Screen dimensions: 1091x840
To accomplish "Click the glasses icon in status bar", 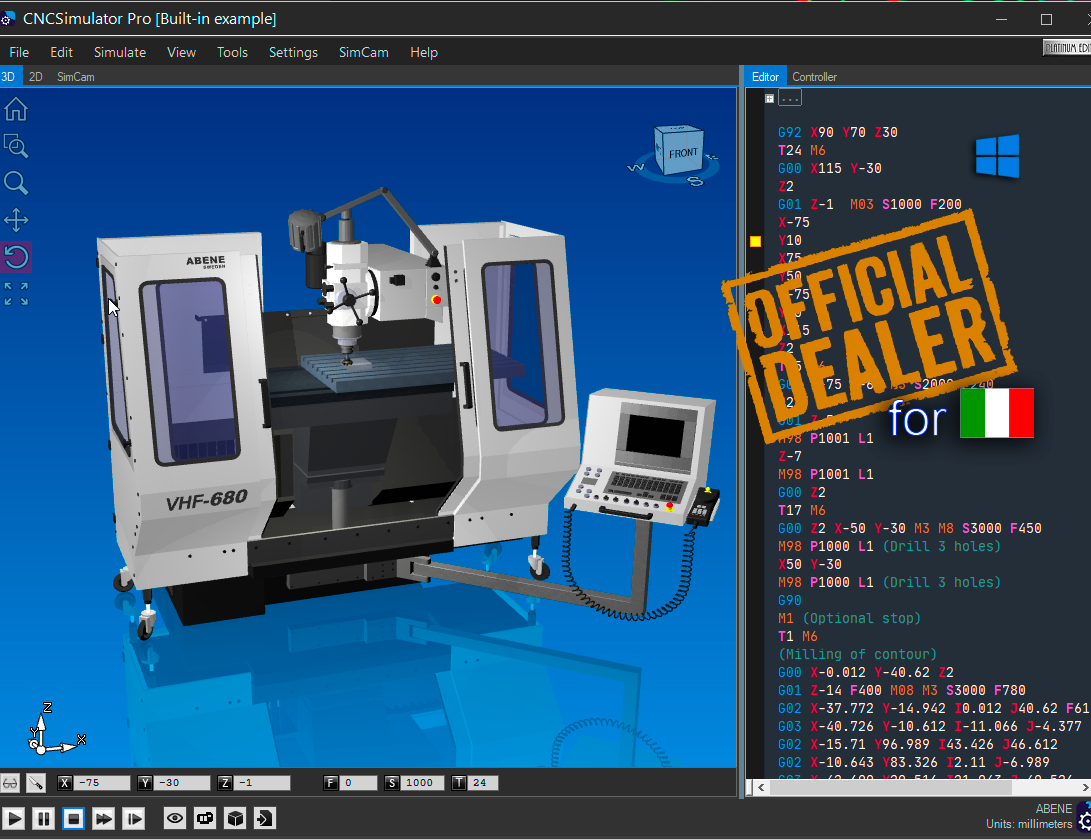I will click(10, 783).
